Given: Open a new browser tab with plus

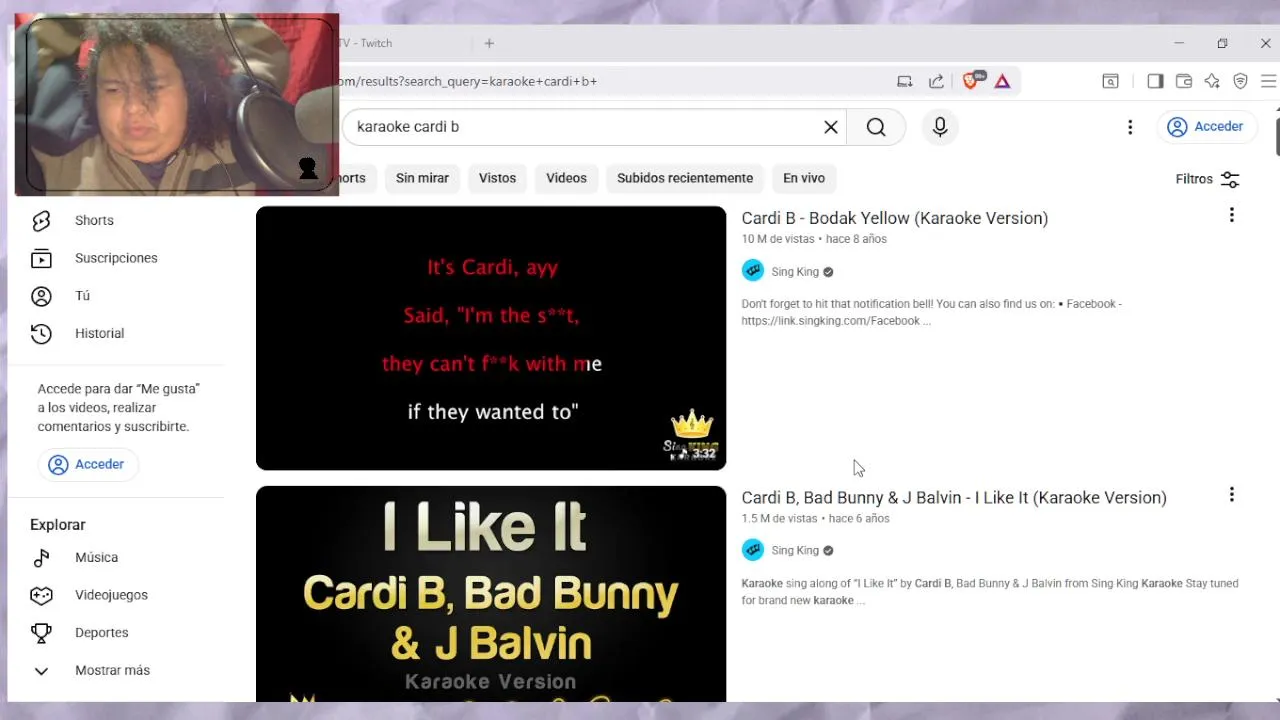Looking at the screenshot, I should [x=489, y=43].
